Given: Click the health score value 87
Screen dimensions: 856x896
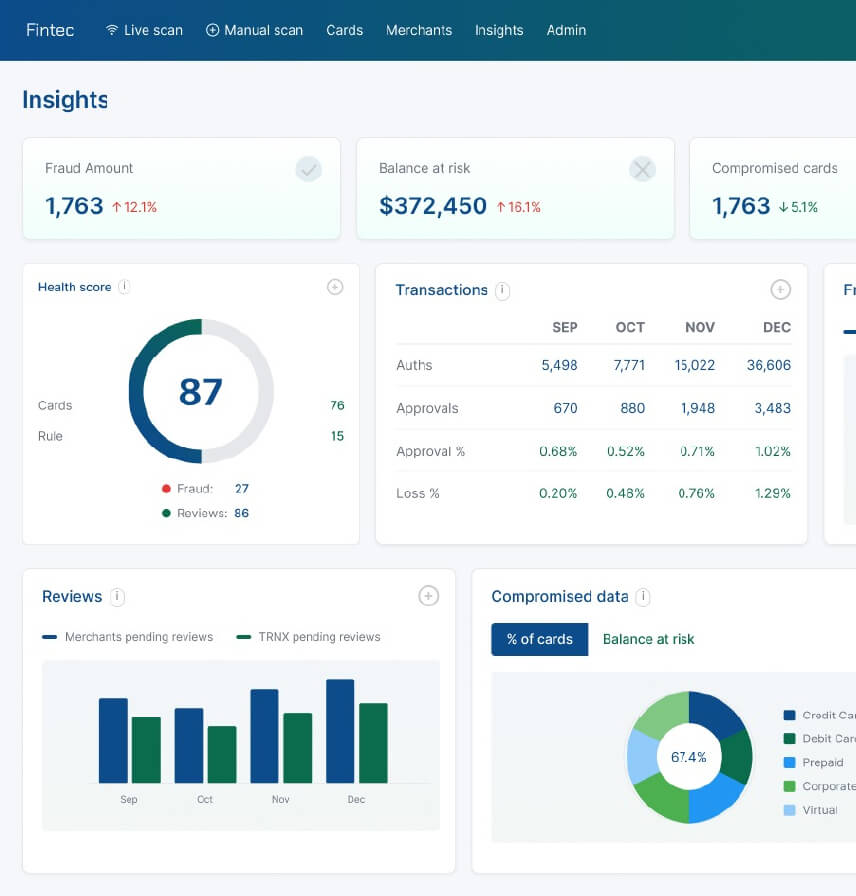Looking at the screenshot, I should [x=201, y=392].
